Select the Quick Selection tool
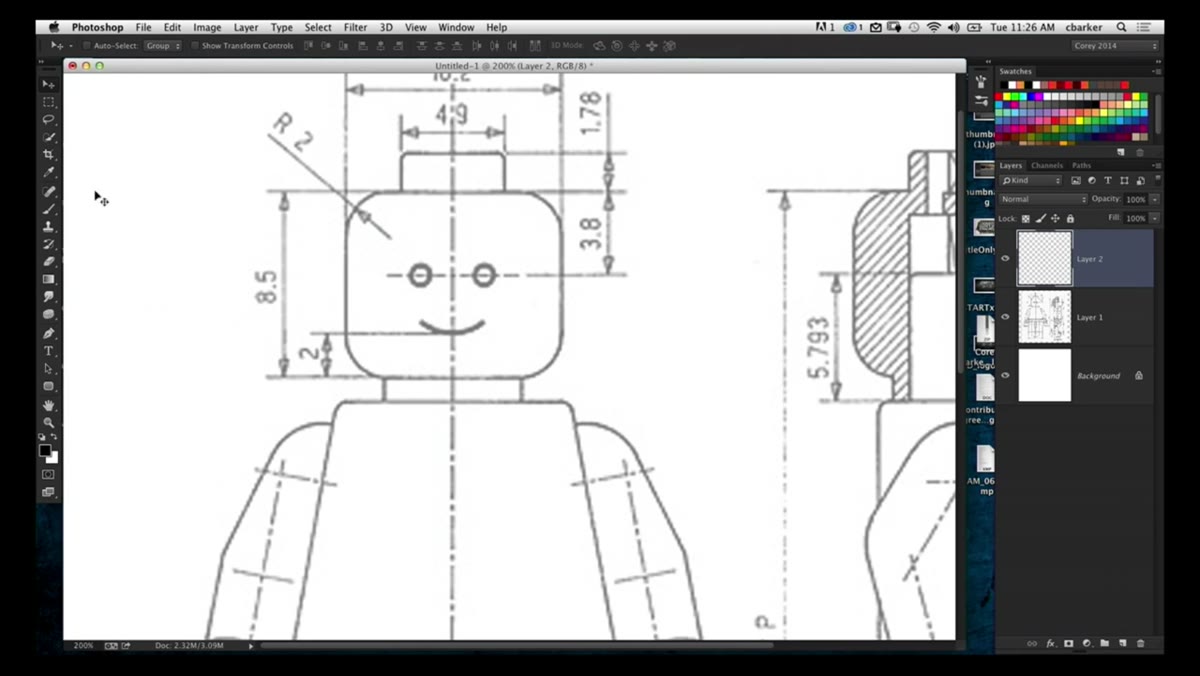 [x=48, y=137]
